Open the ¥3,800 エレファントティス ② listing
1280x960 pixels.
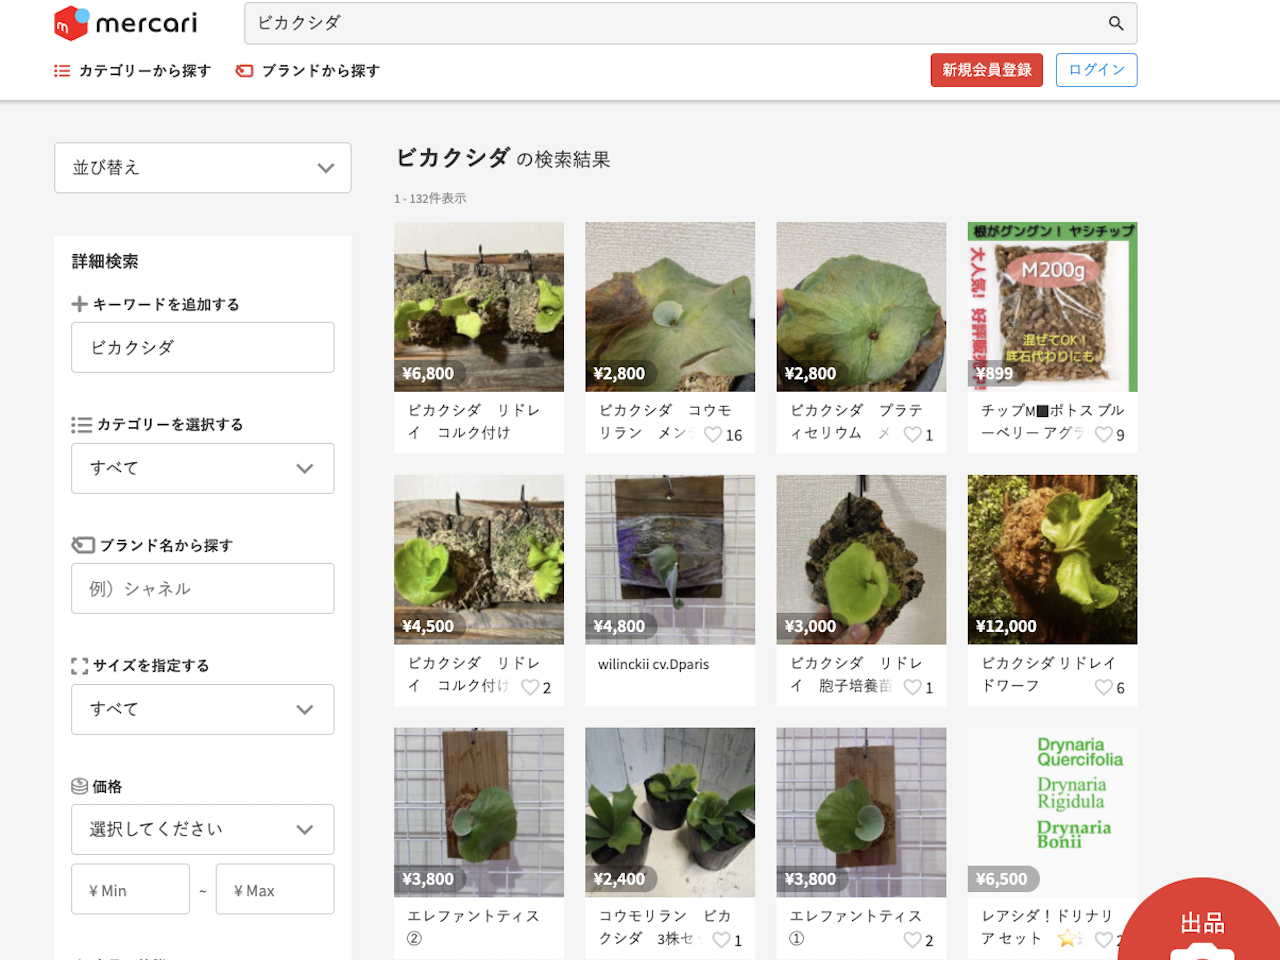479,843
